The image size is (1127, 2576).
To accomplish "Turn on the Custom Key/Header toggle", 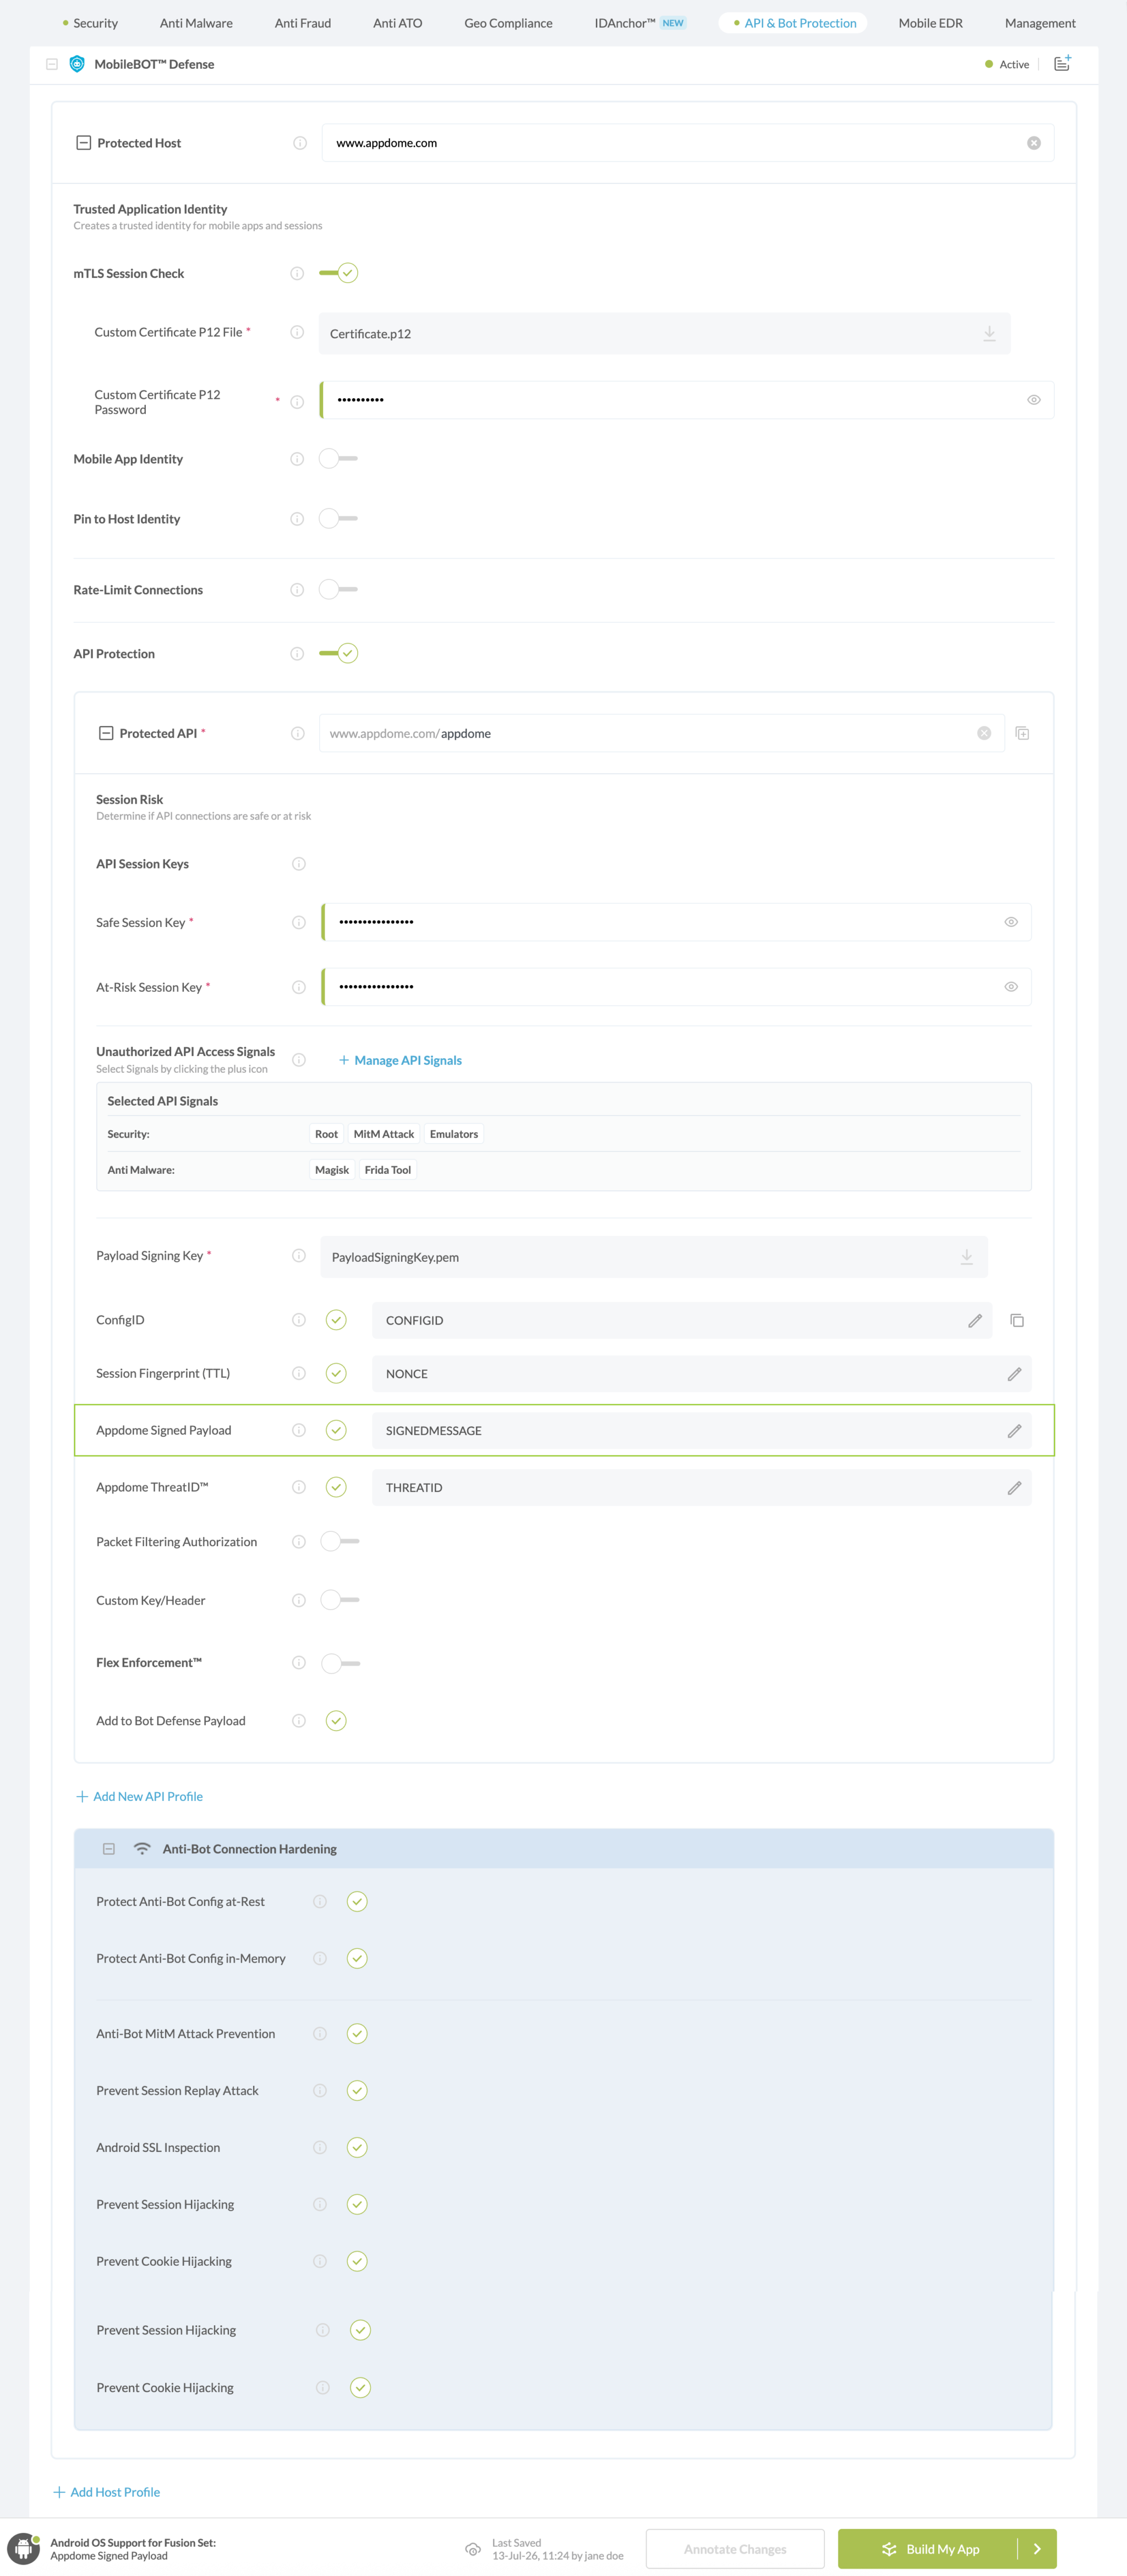I will coord(340,1600).
